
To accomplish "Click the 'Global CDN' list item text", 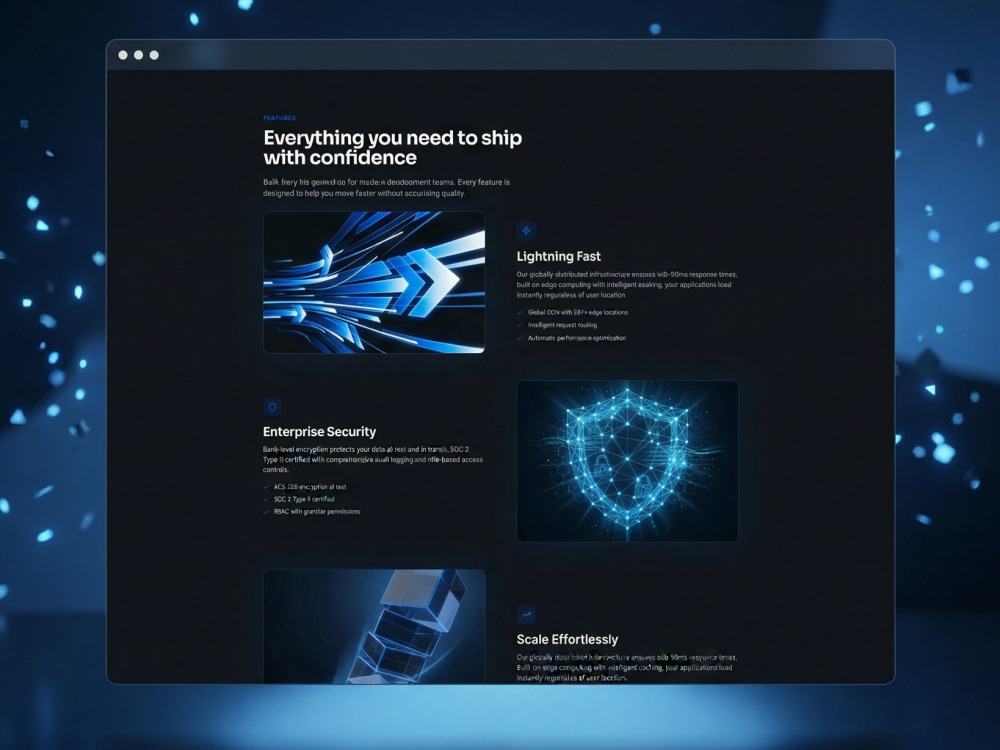I will click(578, 312).
